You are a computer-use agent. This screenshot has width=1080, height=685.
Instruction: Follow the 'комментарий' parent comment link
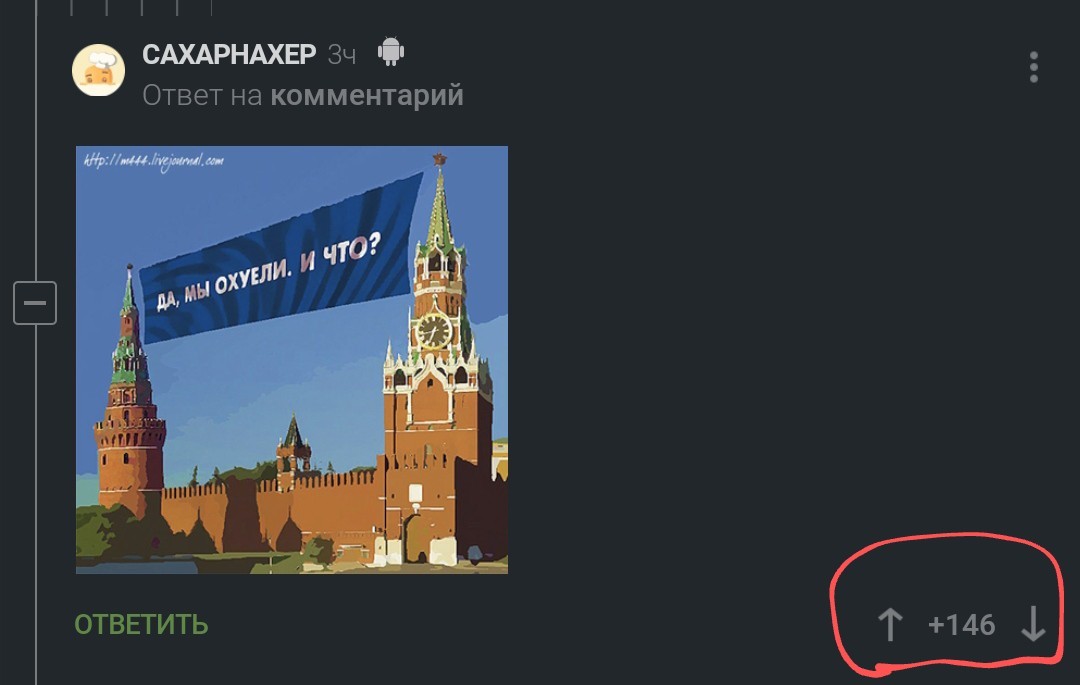click(367, 95)
